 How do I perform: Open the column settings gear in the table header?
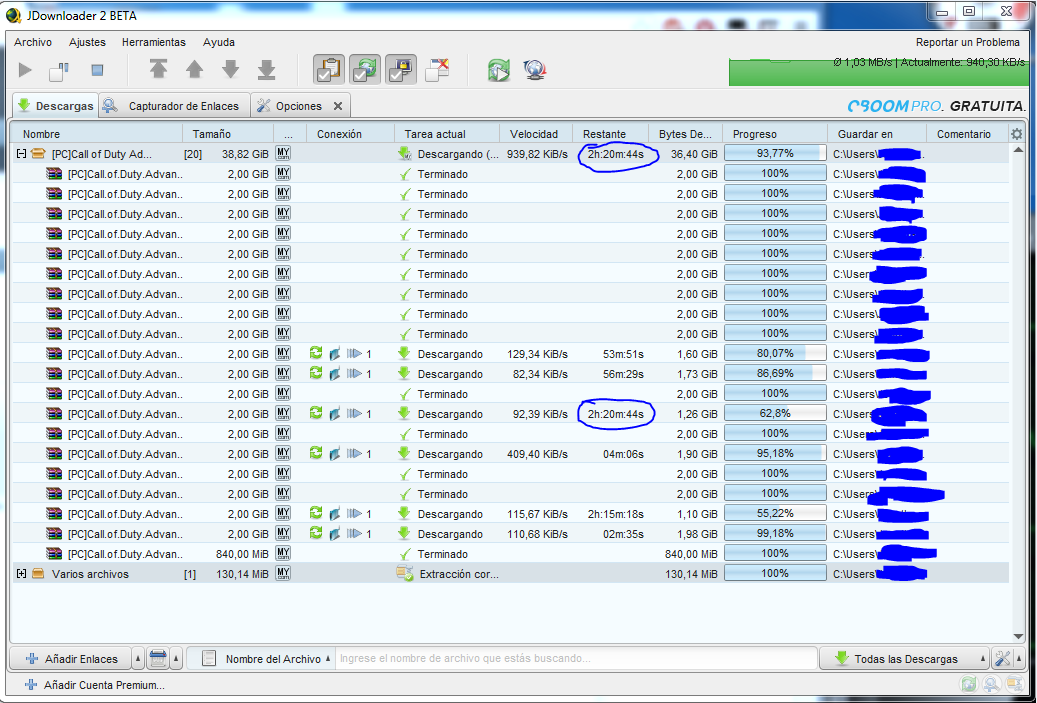(x=1016, y=134)
